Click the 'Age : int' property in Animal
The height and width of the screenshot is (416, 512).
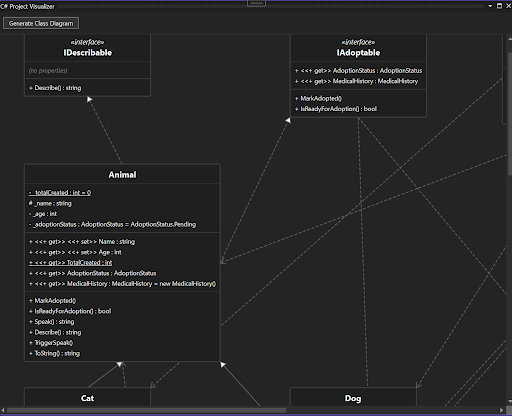pyautogui.click(x=75, y=252)
